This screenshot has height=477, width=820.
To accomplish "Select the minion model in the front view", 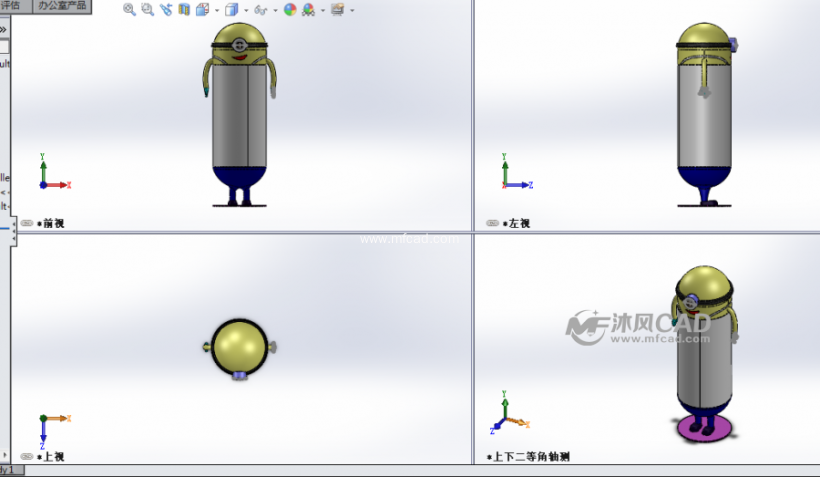I will click(x=240, y=115).
